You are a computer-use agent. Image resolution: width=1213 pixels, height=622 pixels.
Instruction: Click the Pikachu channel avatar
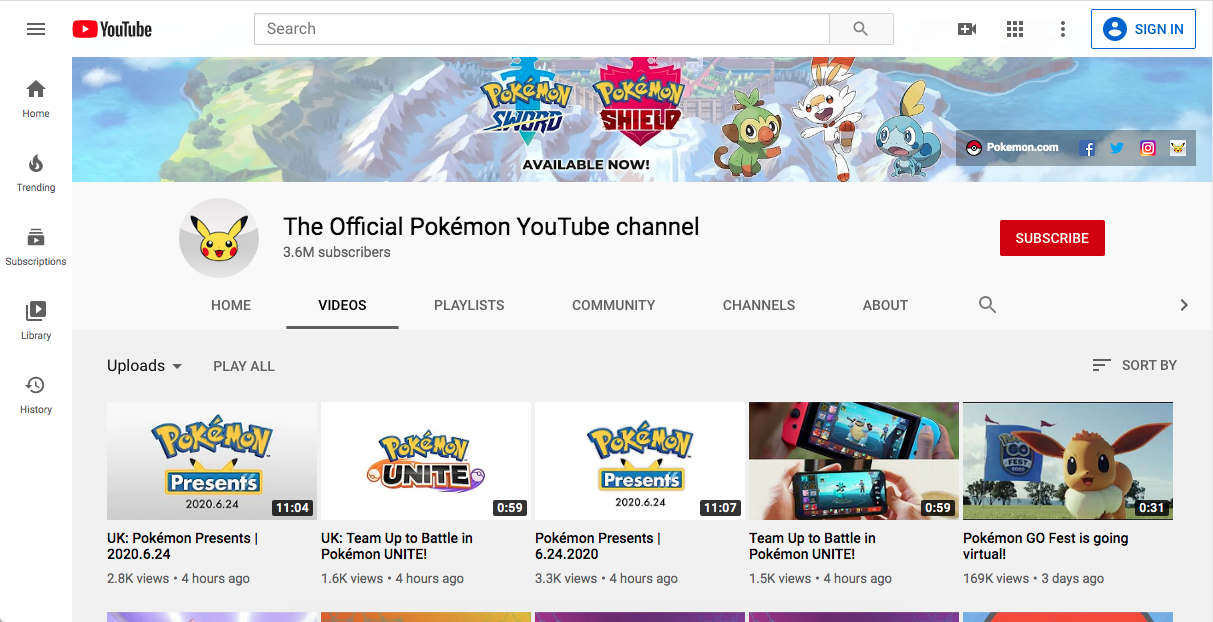click(x=219, y=238)
